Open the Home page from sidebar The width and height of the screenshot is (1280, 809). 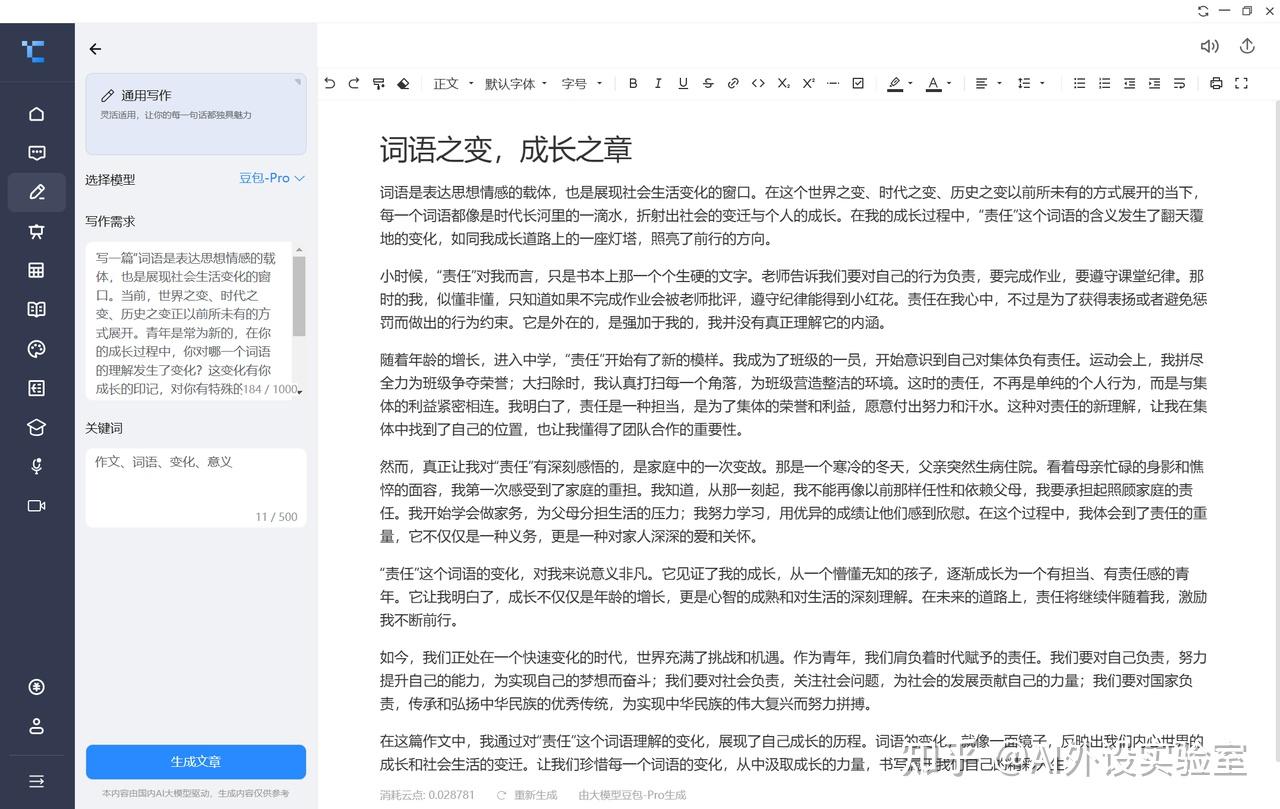[37, 114]
